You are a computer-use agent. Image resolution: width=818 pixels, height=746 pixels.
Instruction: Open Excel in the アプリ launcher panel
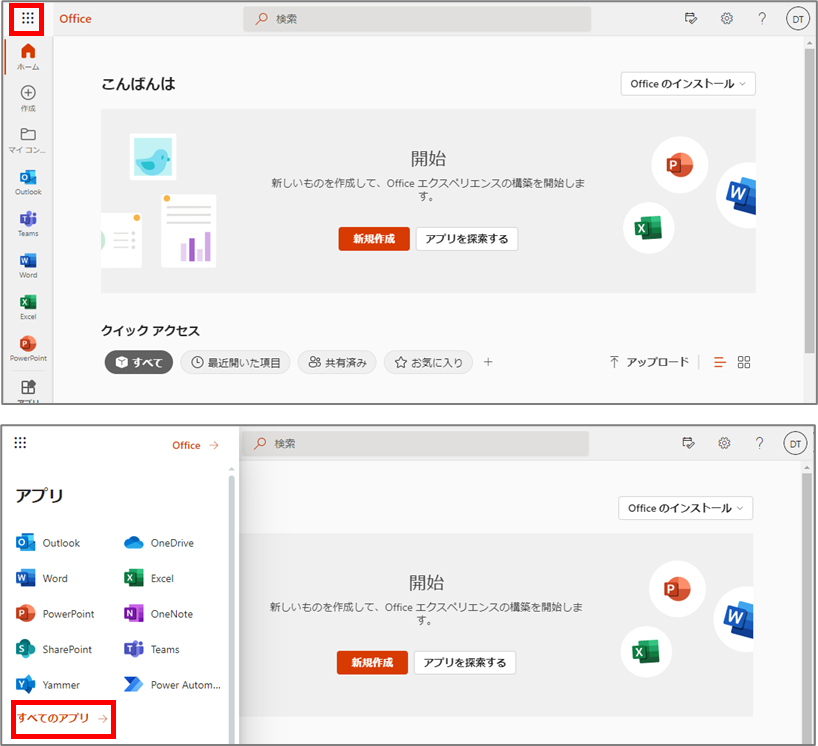tap(149, 578)
